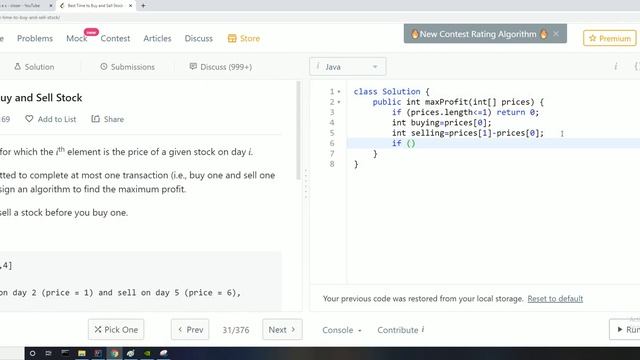The height and width of the screenshot is (360, 640).
Task: Click the chat icon on Discuss tab
Action: point(193,66)
